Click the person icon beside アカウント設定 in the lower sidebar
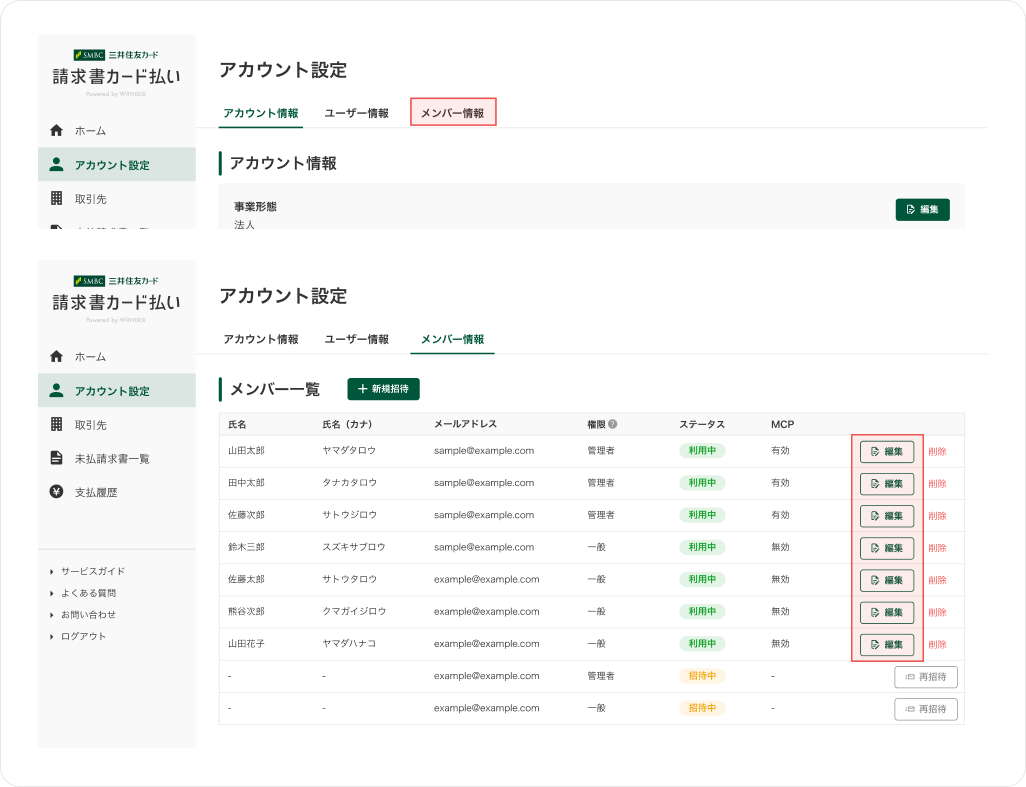The image size is (1026, 787). (x=56, y=390)
